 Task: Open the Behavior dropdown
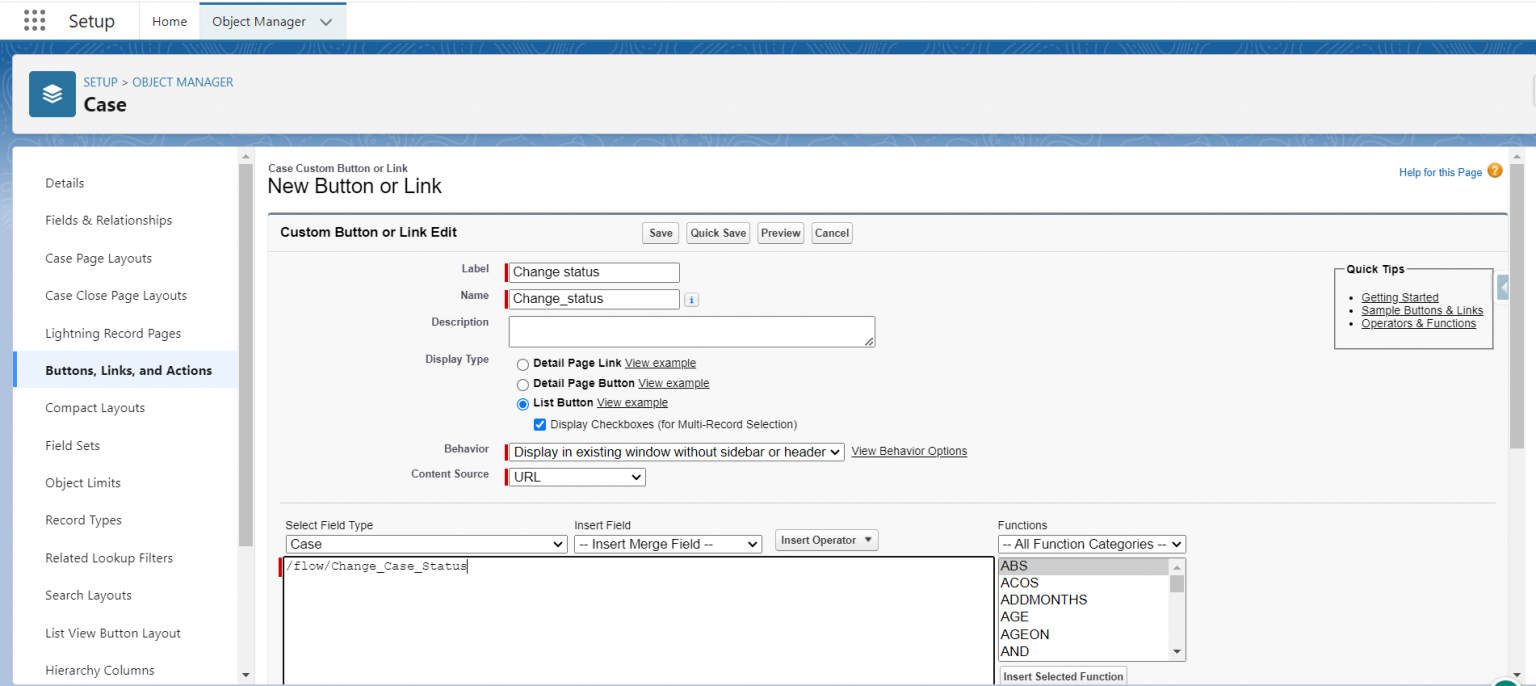click(x=675, y=451)
